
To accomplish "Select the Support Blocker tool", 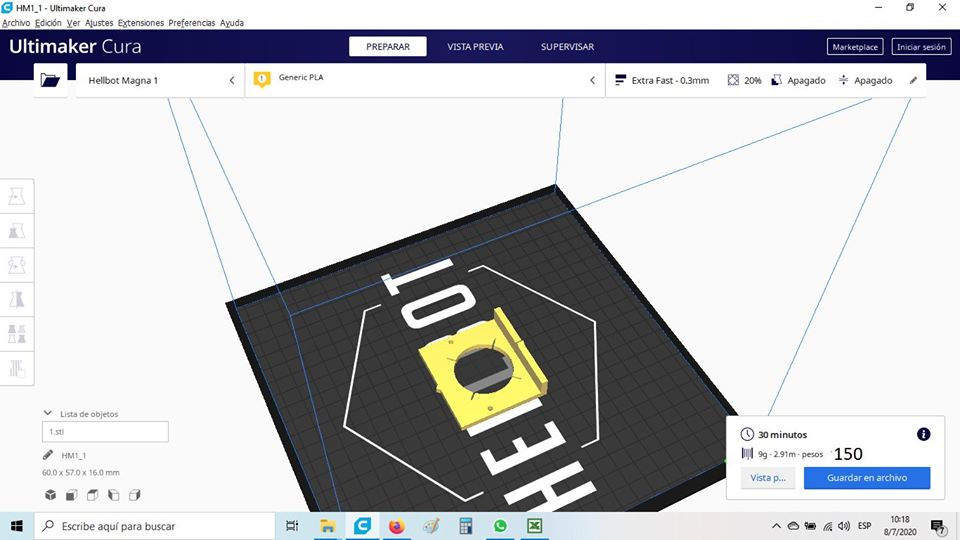I will [17, 368].
